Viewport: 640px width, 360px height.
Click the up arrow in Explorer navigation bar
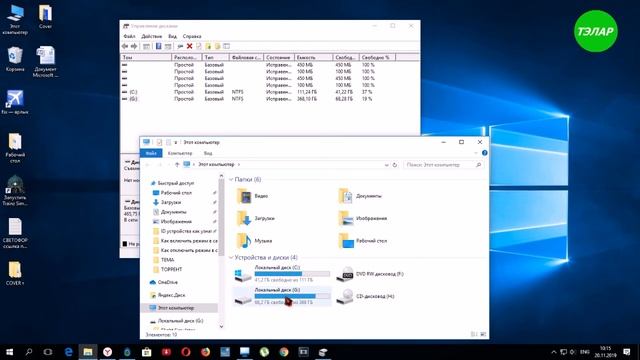tap(177, 164)
